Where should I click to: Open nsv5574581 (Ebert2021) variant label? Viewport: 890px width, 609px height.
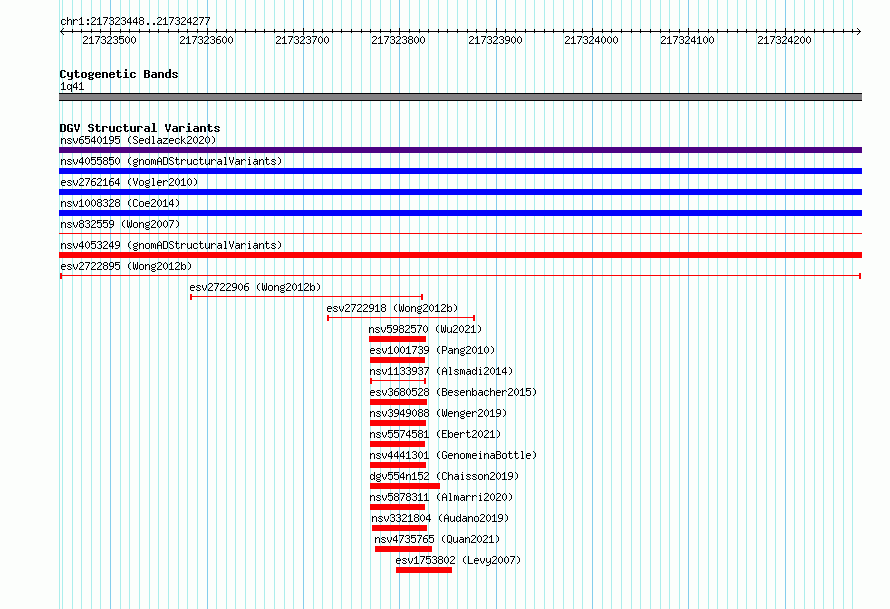coord(435,434)
